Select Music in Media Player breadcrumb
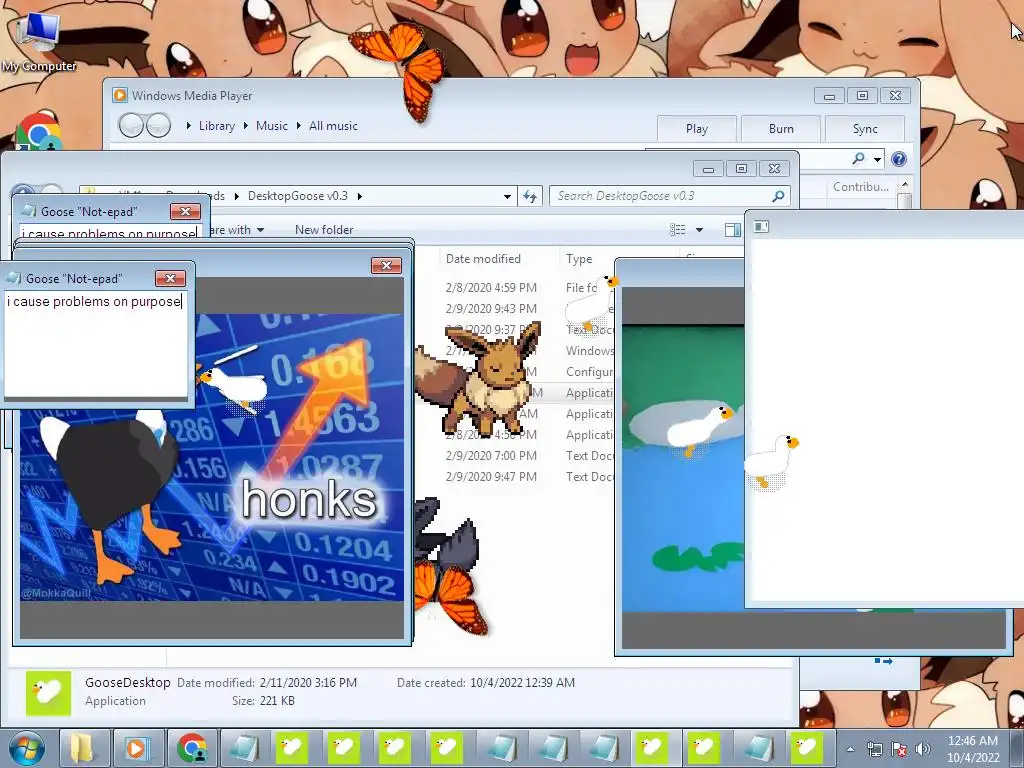Viewport: 1024px width, 768px height. point(272,126)
